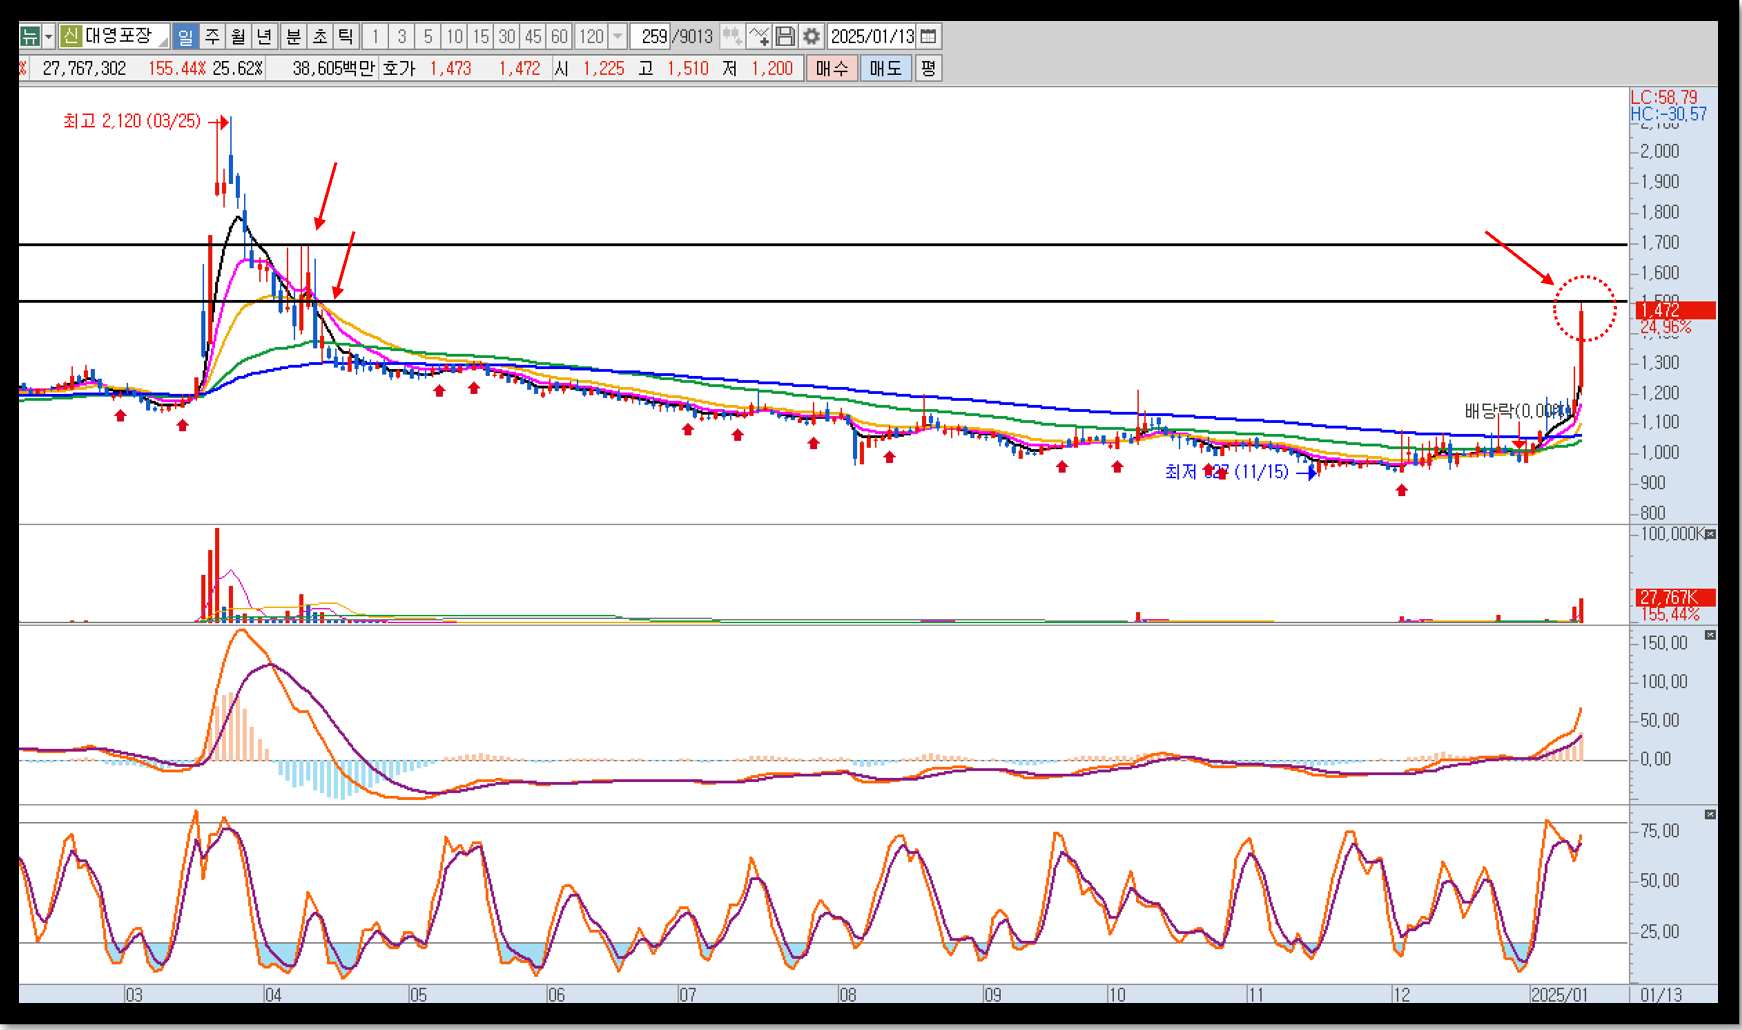Open chart settings gear icon
The width and height of the screenshot is (1742, 1030).
point(811,37)
